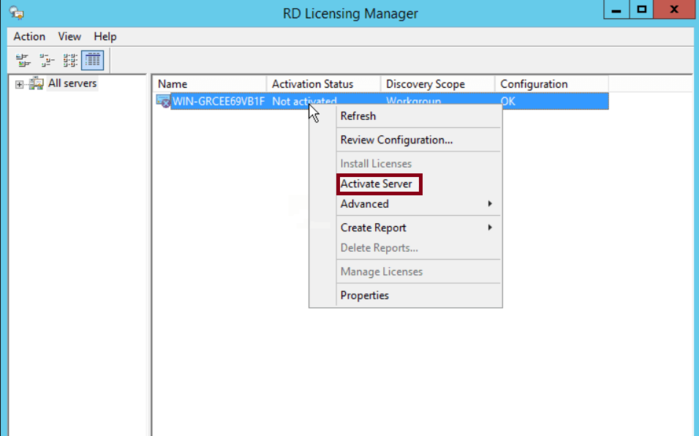699x436 pixels.
Task: Open the Help menu
Action: [x=105, y=37]
